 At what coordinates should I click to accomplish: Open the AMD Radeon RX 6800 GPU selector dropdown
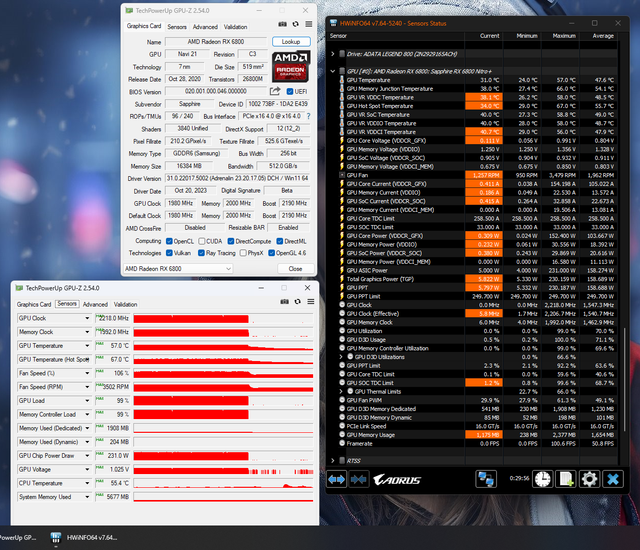click(x=178, y=268)
